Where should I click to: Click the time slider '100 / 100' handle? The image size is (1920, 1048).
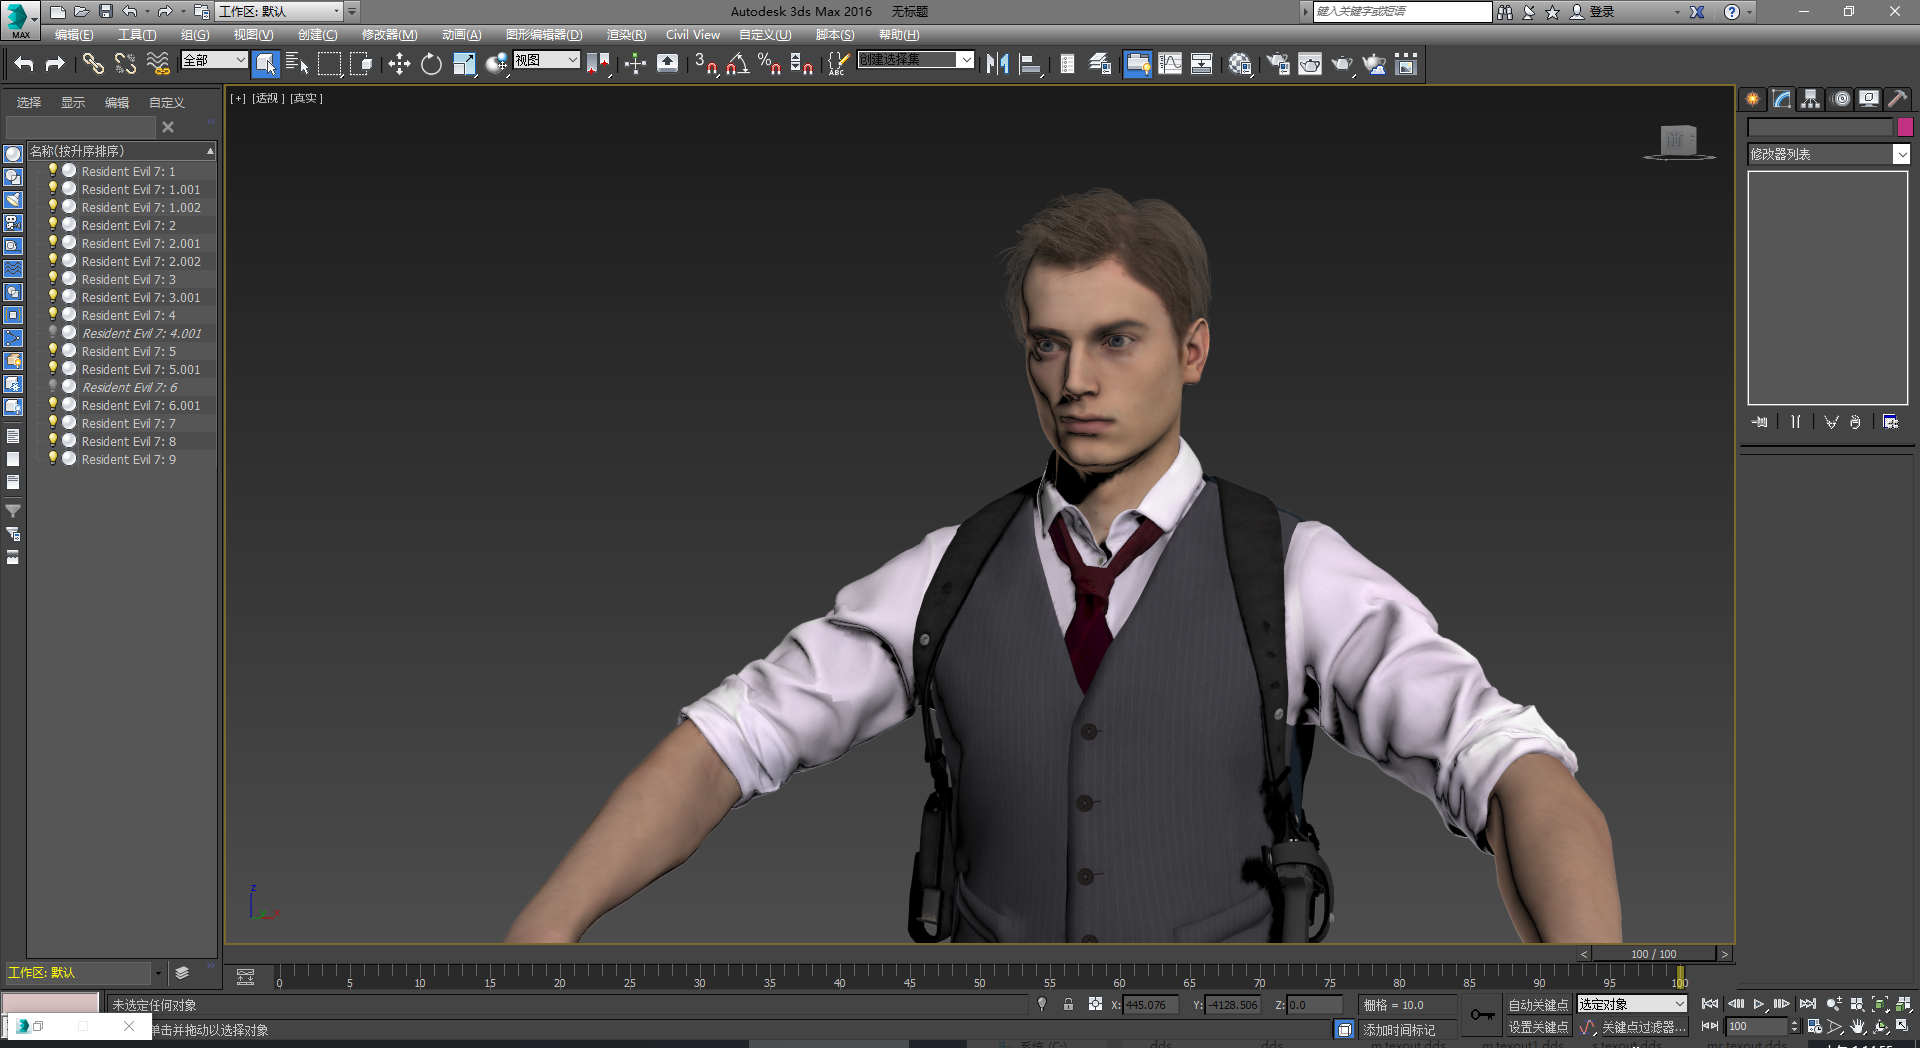(x=1654, y=954)
